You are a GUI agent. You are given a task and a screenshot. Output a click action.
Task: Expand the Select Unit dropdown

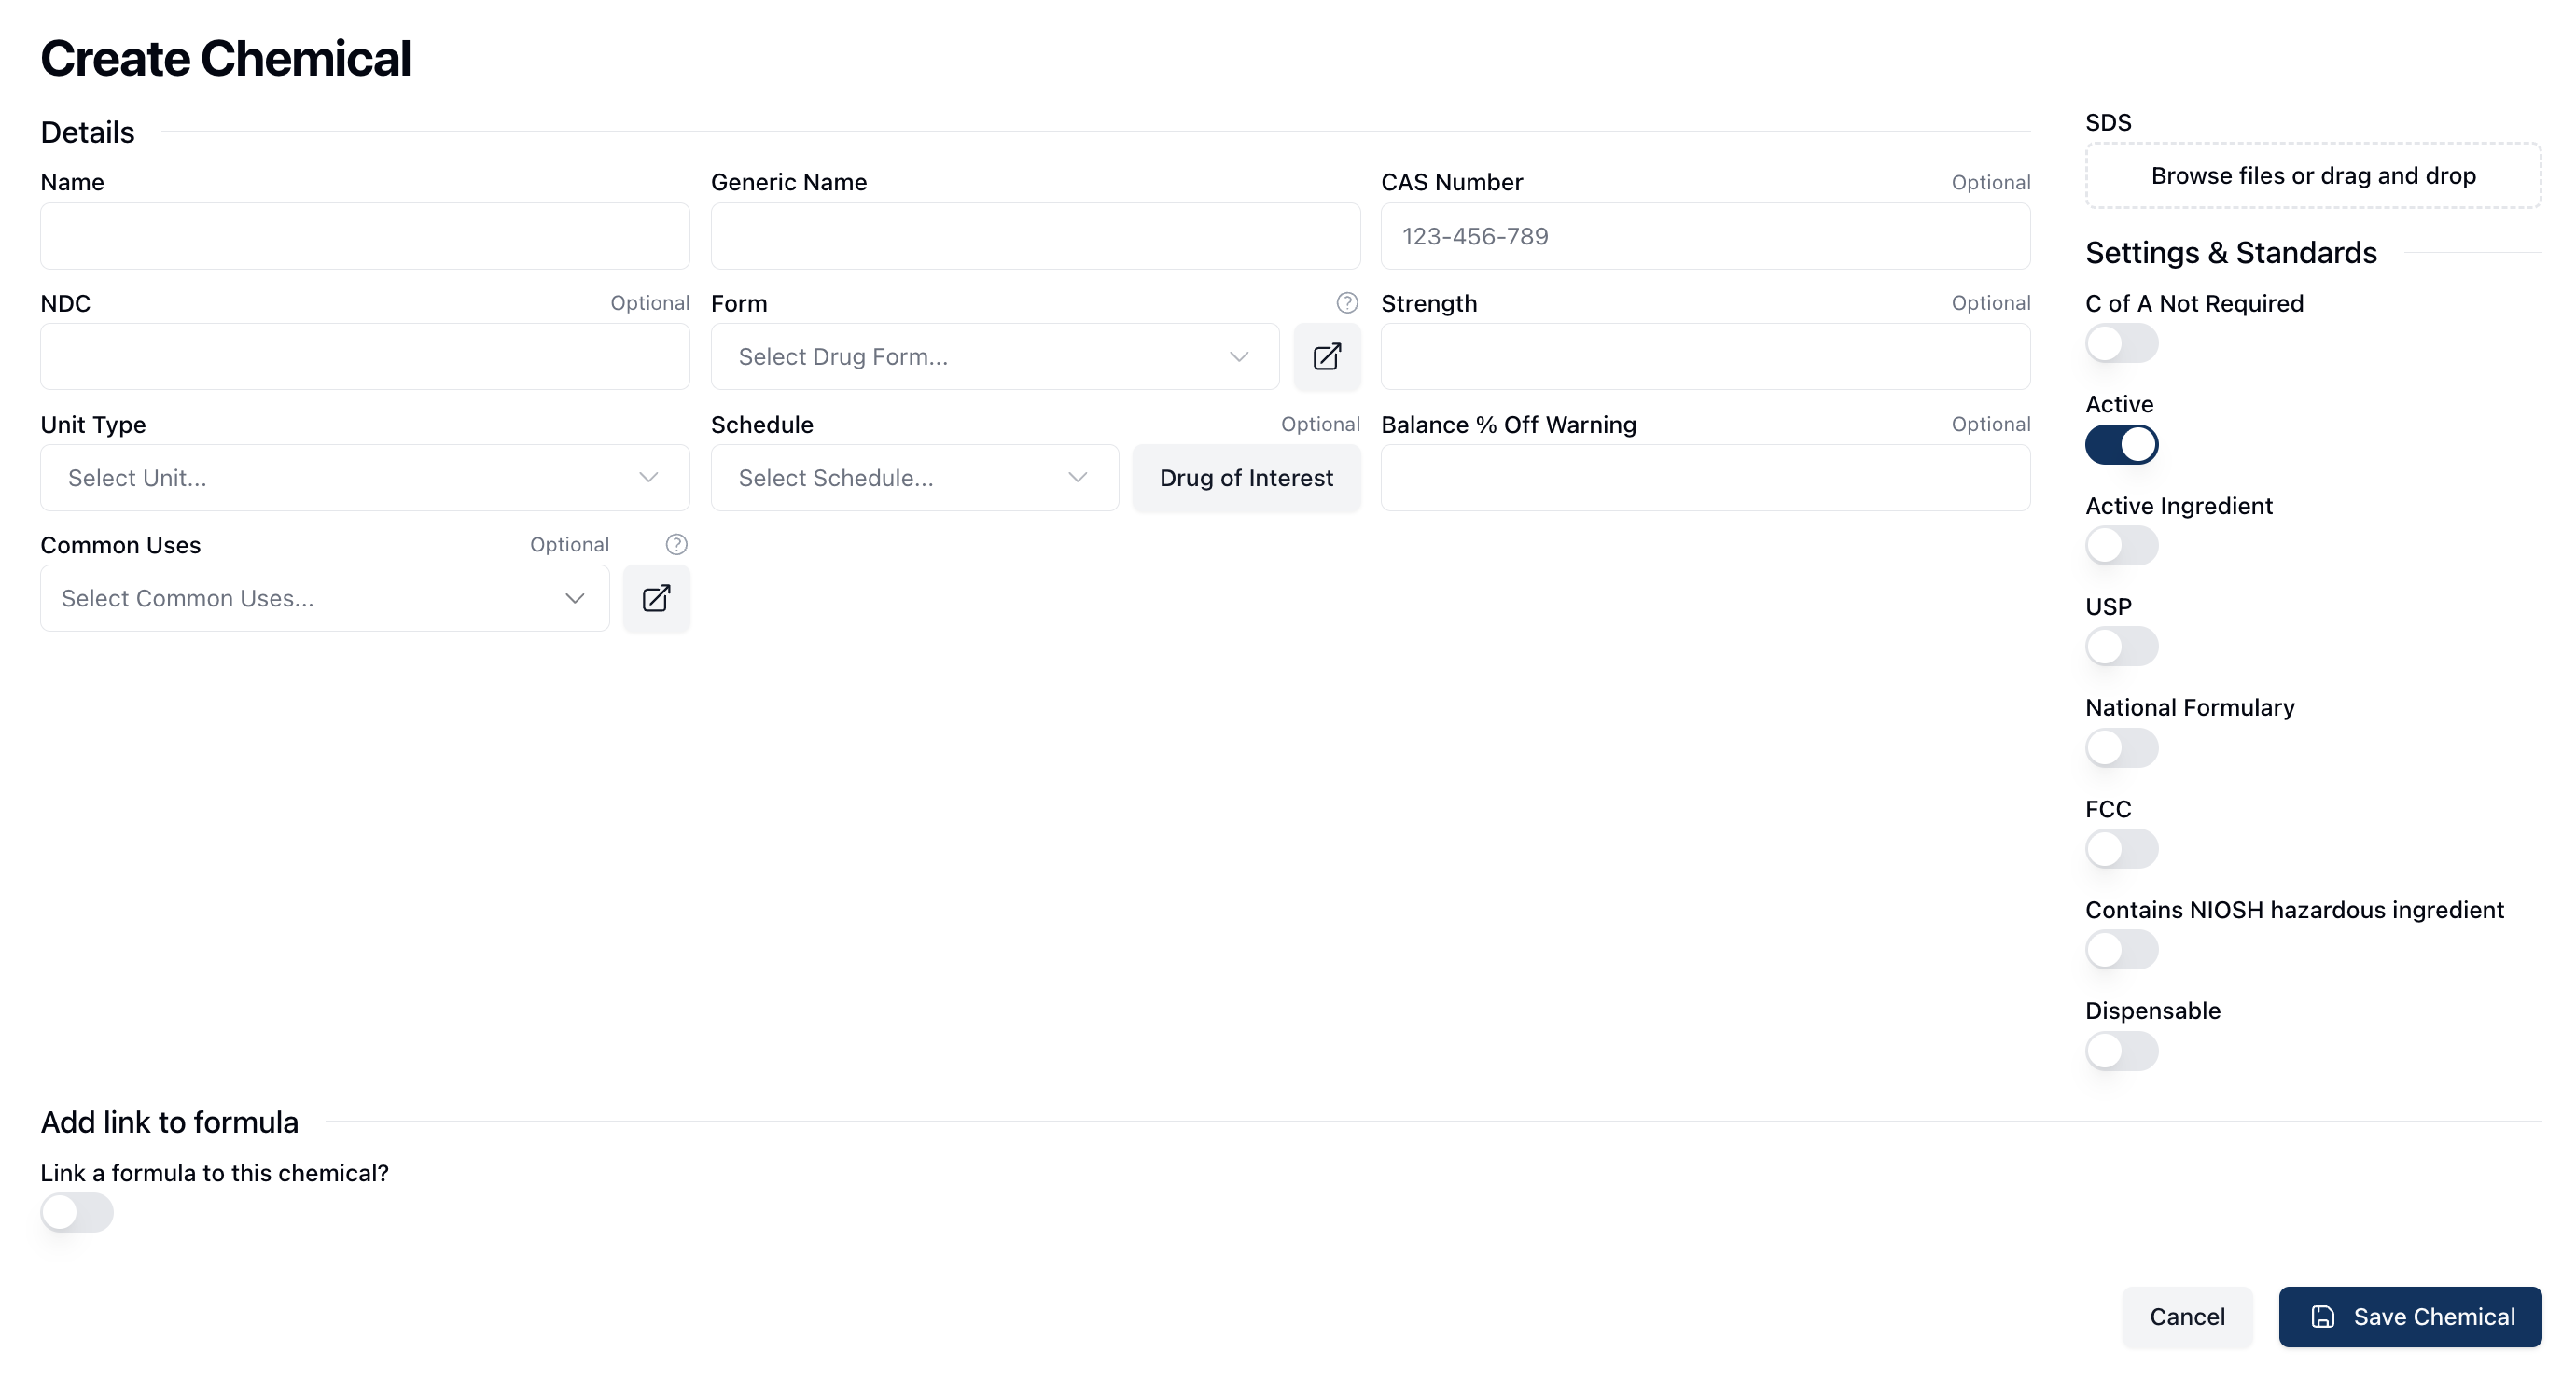tap(364, 478)
